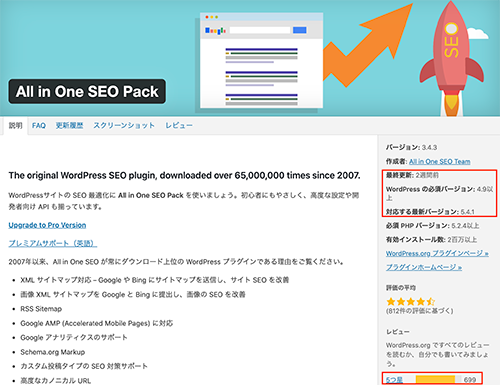Click the 699 five-star count
The image size is (500, 385).
coord(470,380)
